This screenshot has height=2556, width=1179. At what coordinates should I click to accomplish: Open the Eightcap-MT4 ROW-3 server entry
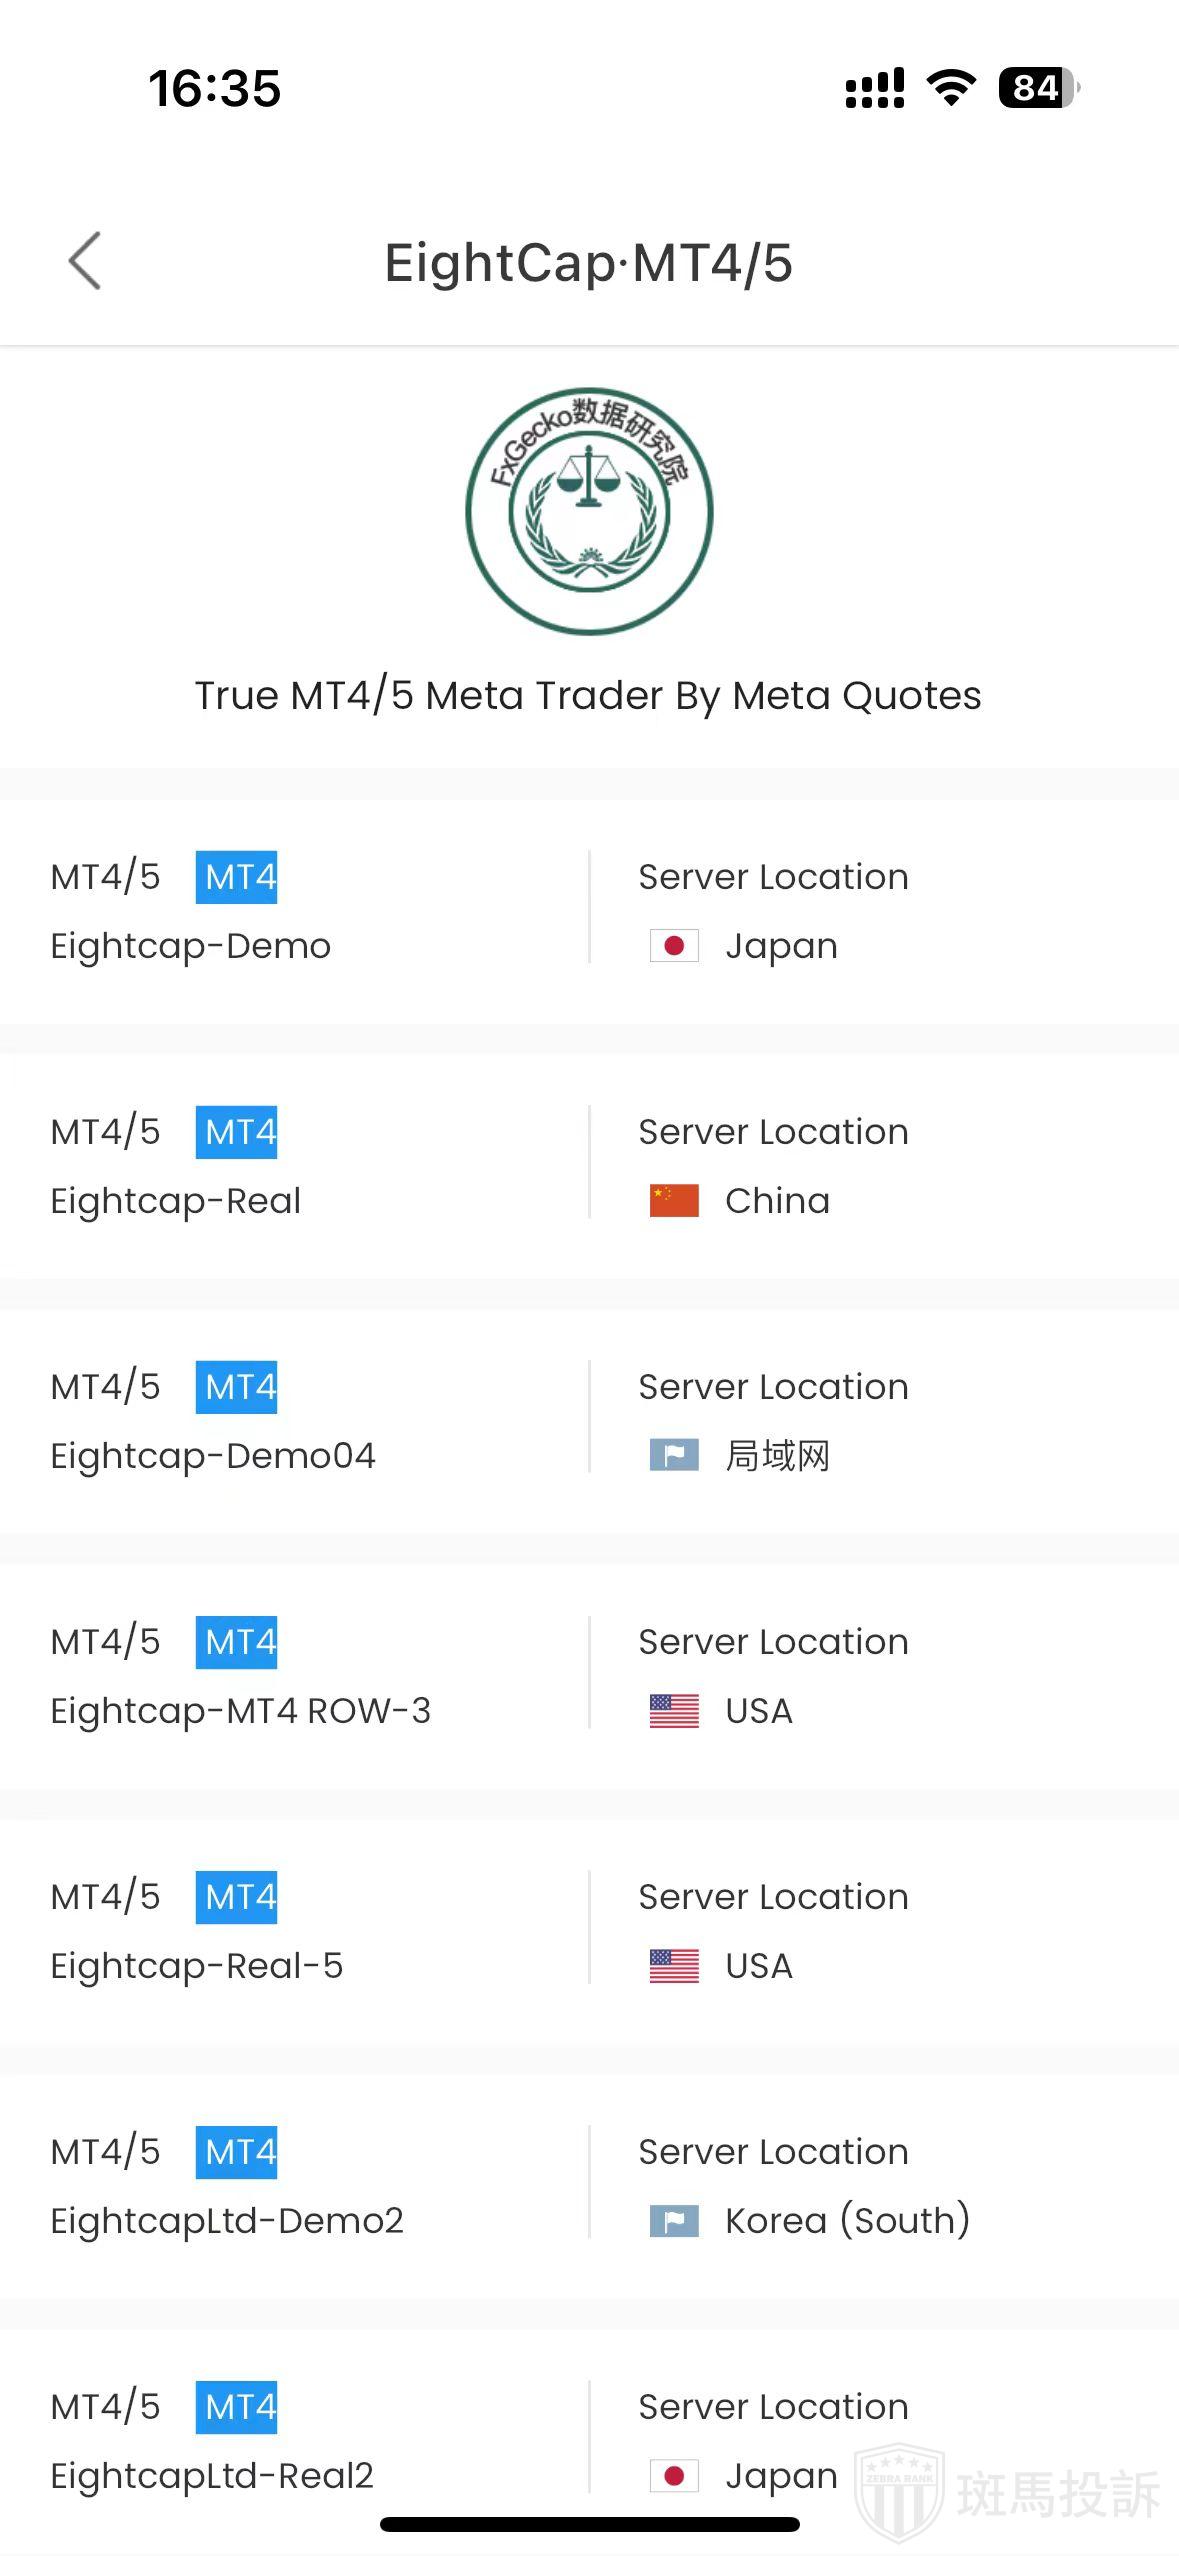tap(240, 1711)
